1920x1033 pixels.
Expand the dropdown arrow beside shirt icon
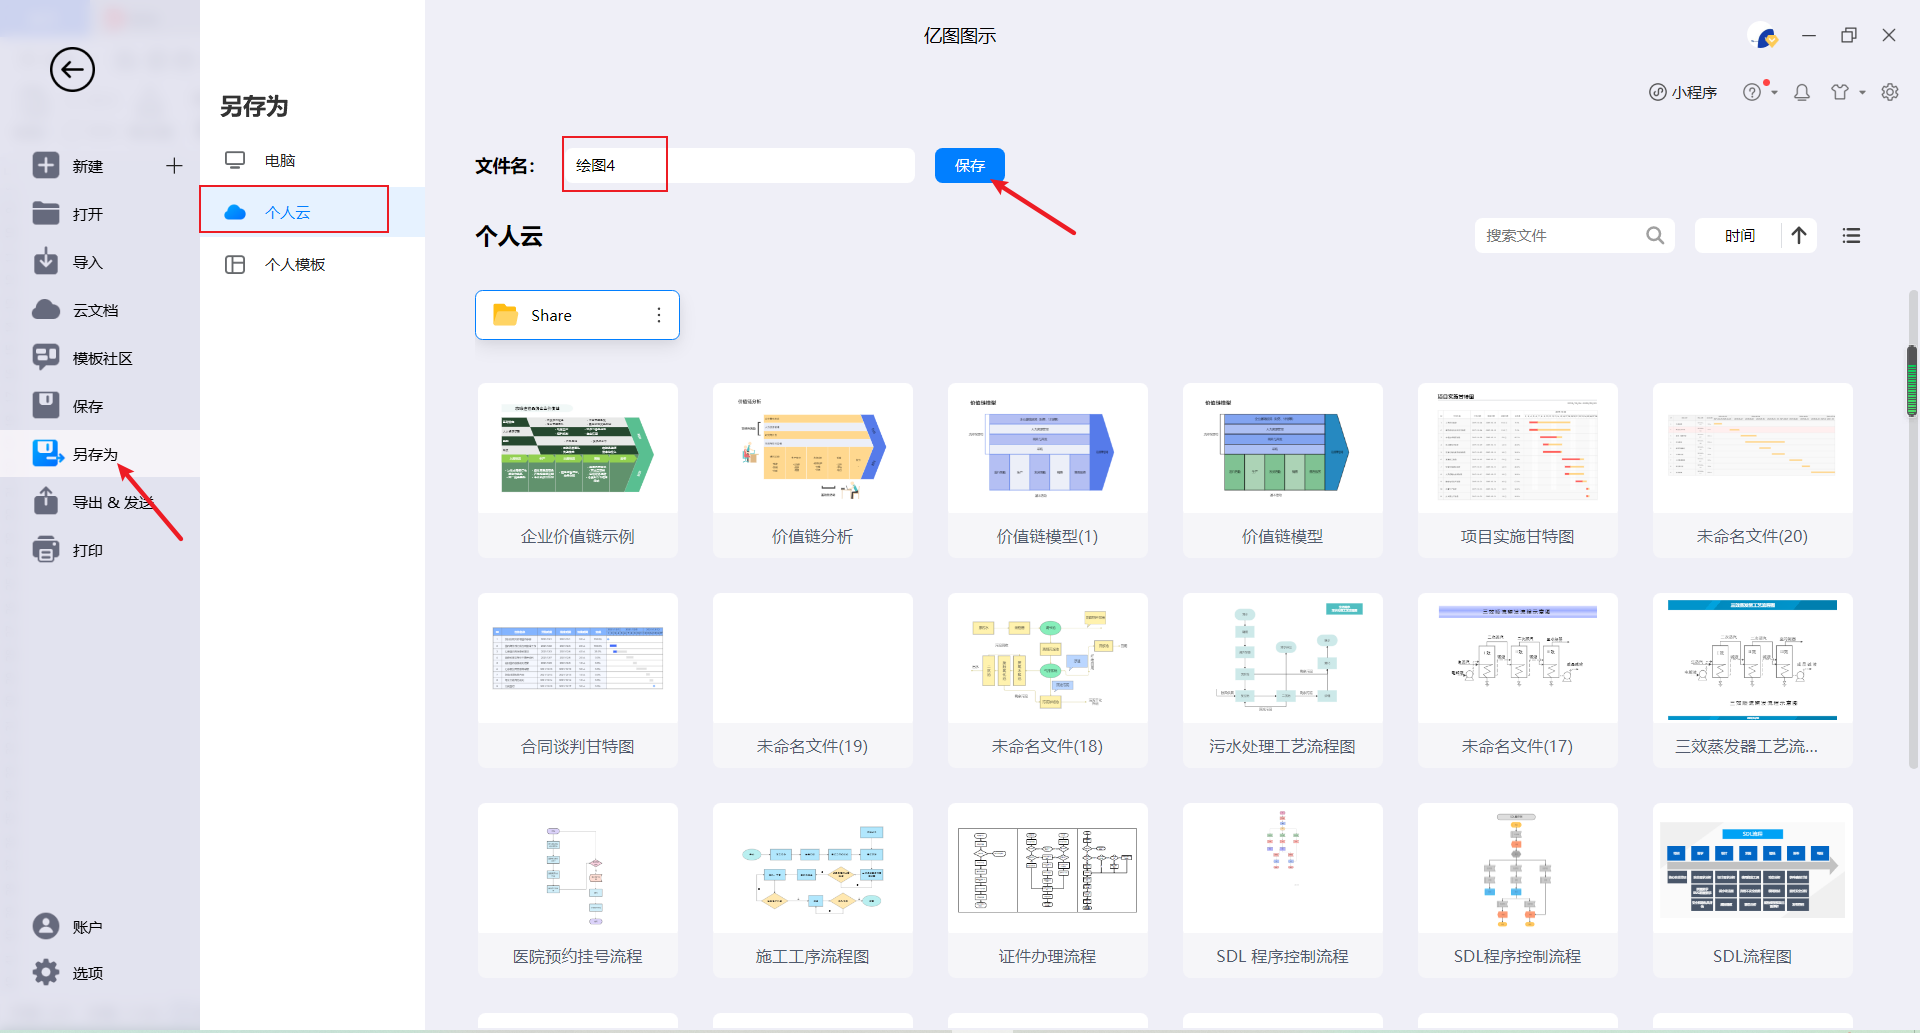coord(1862,92)
